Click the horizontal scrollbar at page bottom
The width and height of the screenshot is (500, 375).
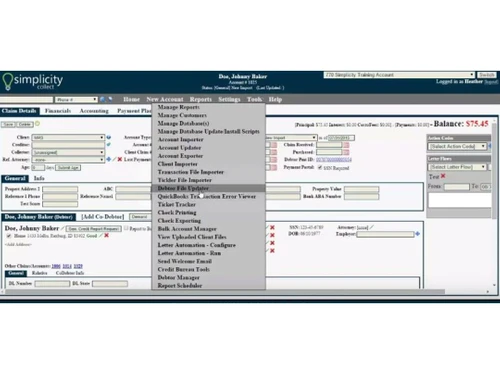pyautogui.click(x=225, y=292)
